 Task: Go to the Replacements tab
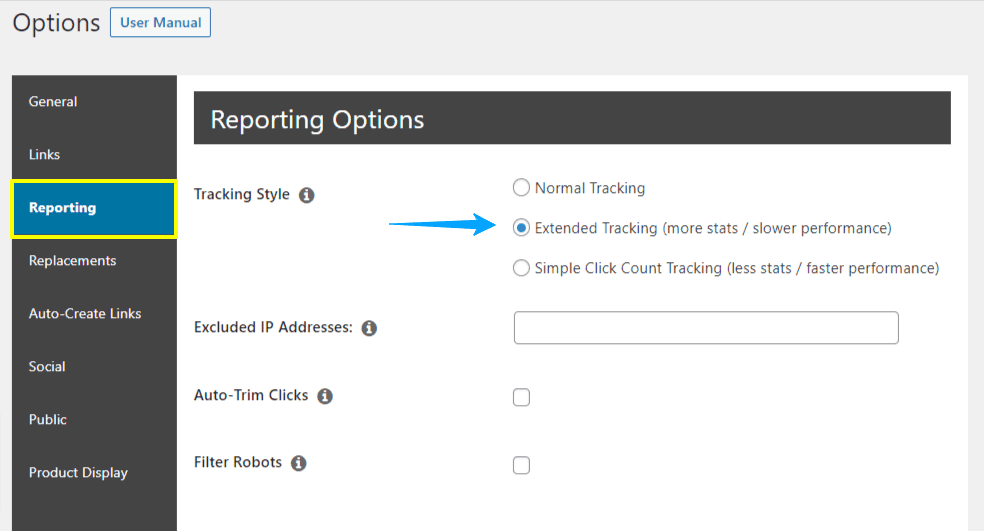tap(94, 260)
